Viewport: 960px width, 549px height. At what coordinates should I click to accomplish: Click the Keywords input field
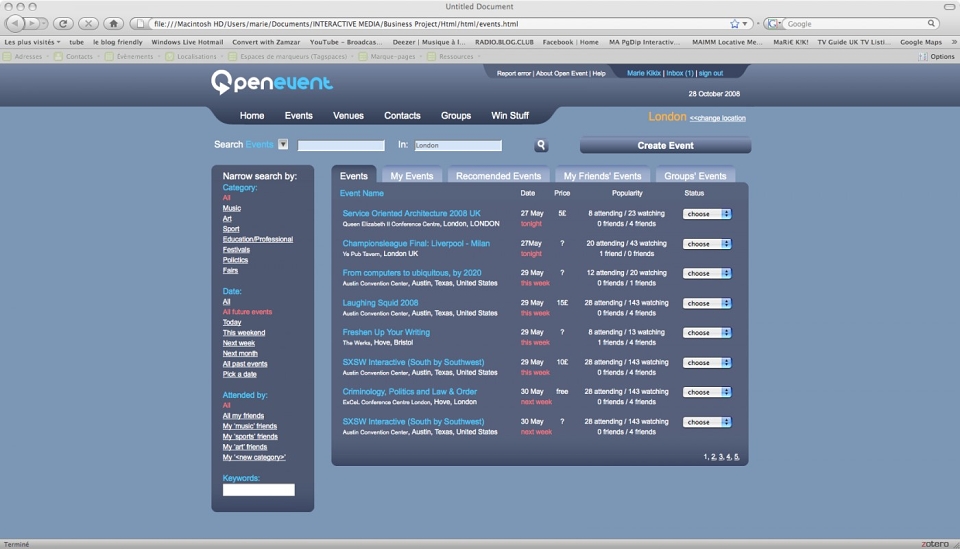(x=258, y=490)
